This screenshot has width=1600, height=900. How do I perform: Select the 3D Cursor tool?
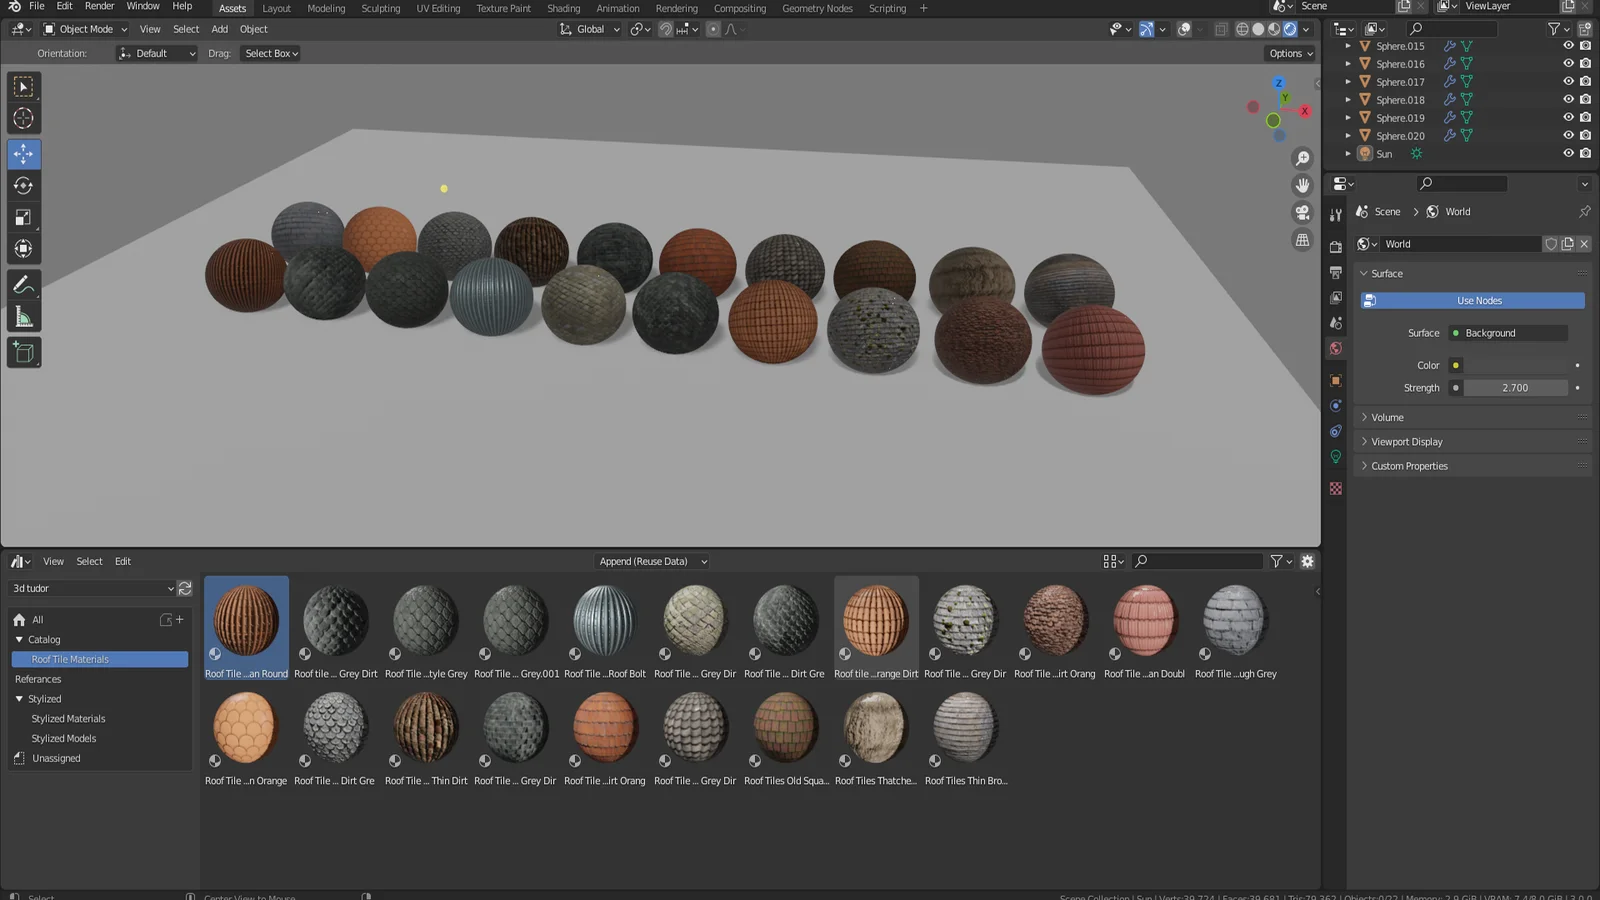[x=23, y=118]
